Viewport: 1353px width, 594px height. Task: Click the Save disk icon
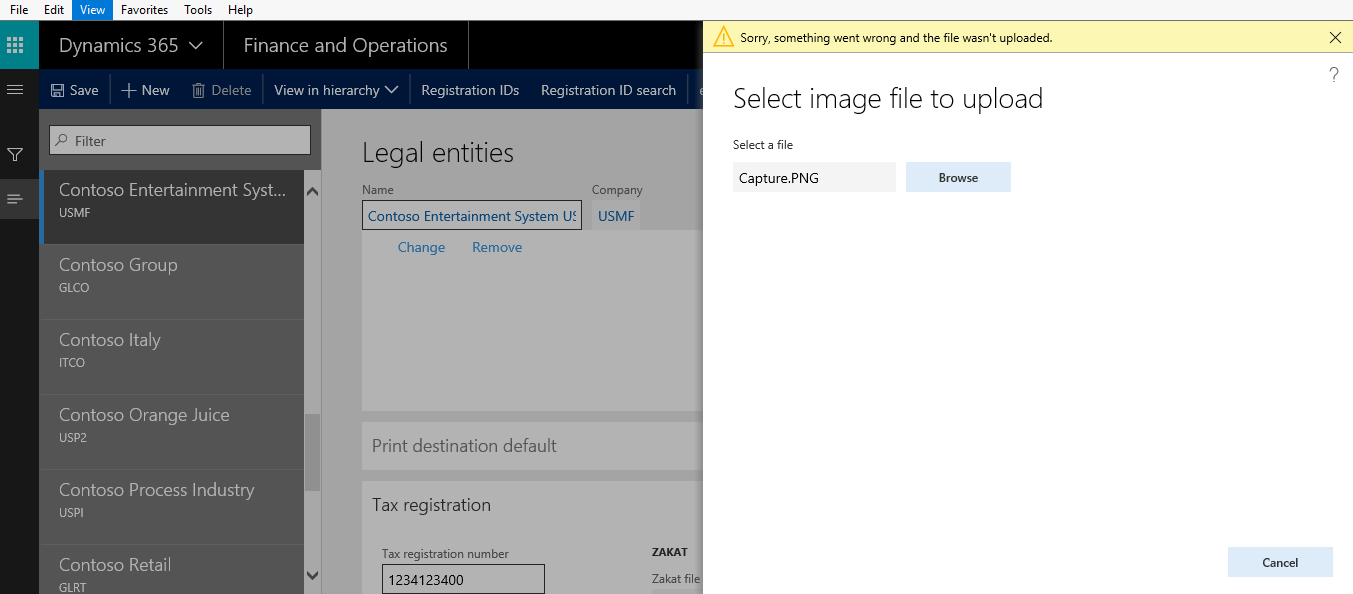click(x=58, y=90)
